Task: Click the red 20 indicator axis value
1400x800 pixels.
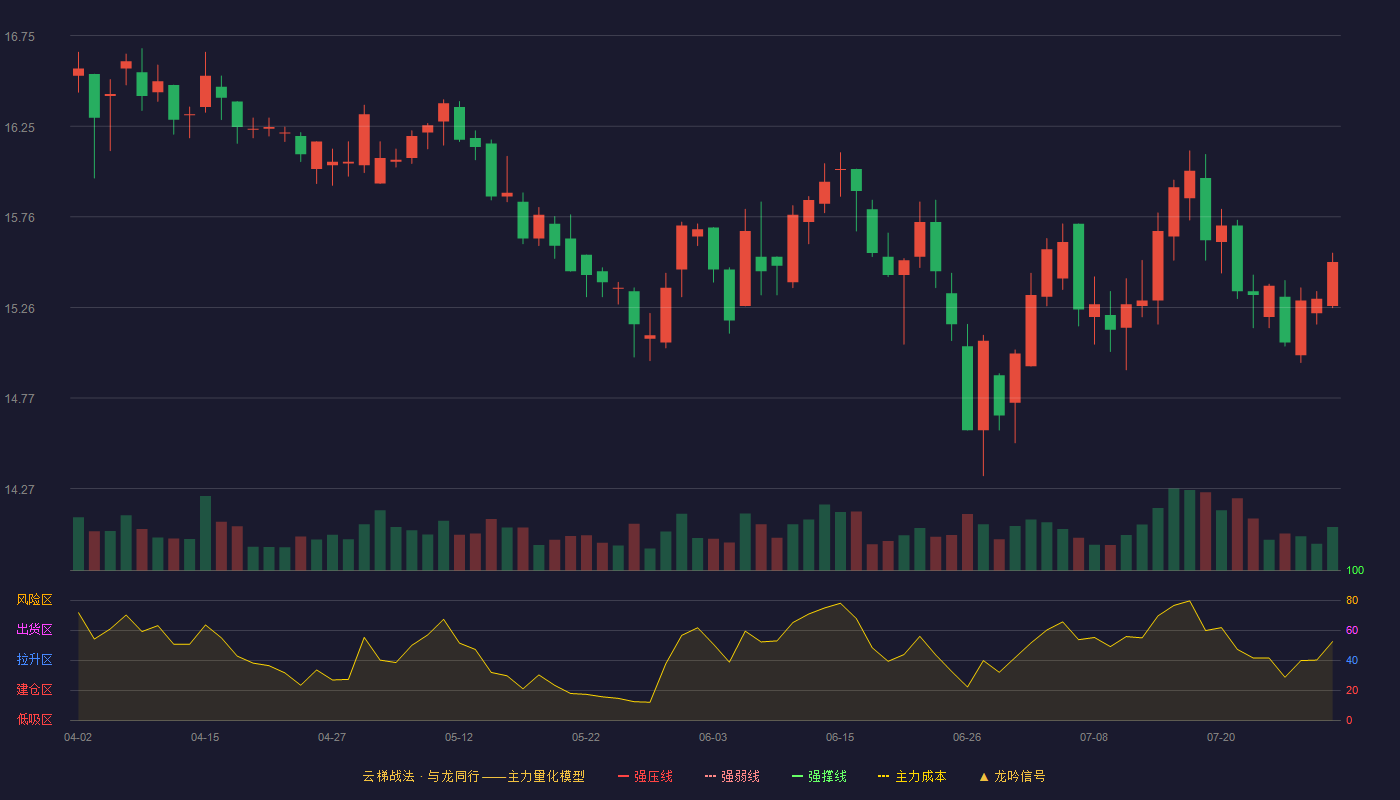Action: [1352, 690]
